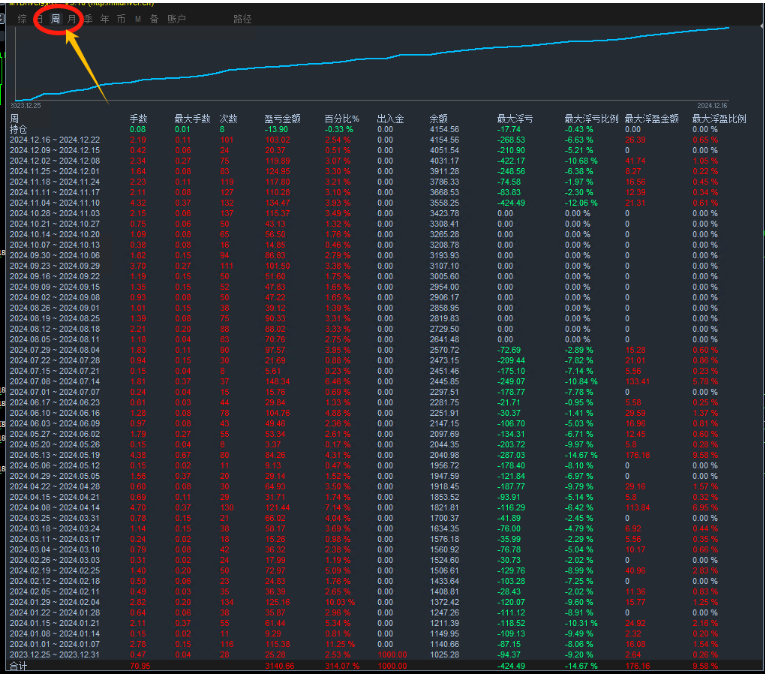Select the 月 (monthly) tab

tap(71, 19)
